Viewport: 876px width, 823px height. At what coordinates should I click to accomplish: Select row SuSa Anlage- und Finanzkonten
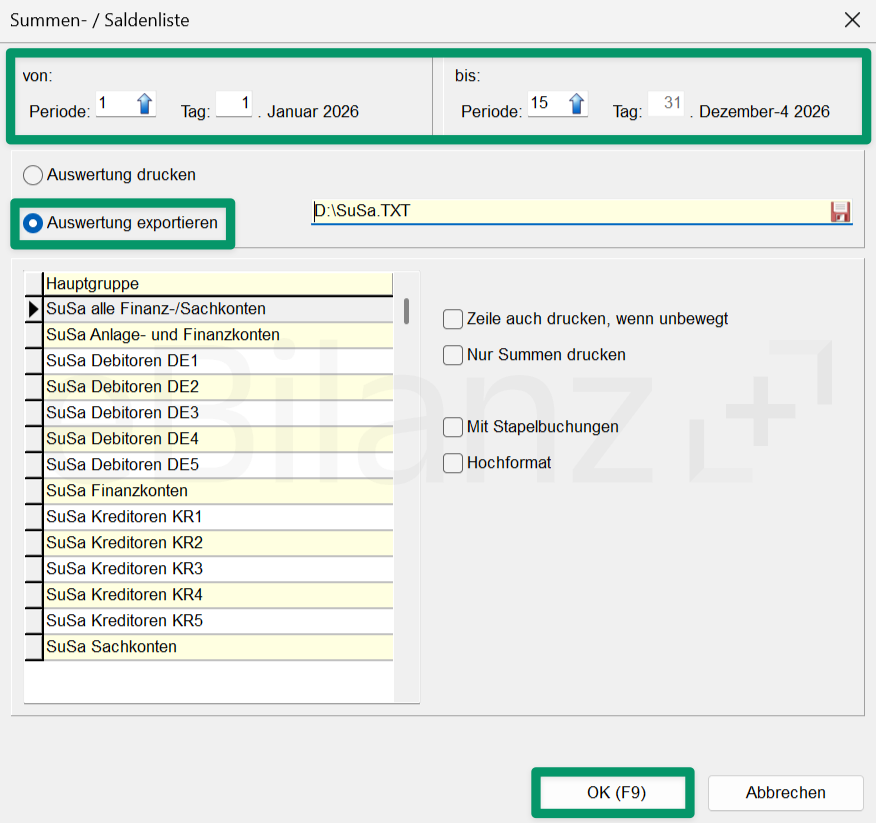point(218,335)
